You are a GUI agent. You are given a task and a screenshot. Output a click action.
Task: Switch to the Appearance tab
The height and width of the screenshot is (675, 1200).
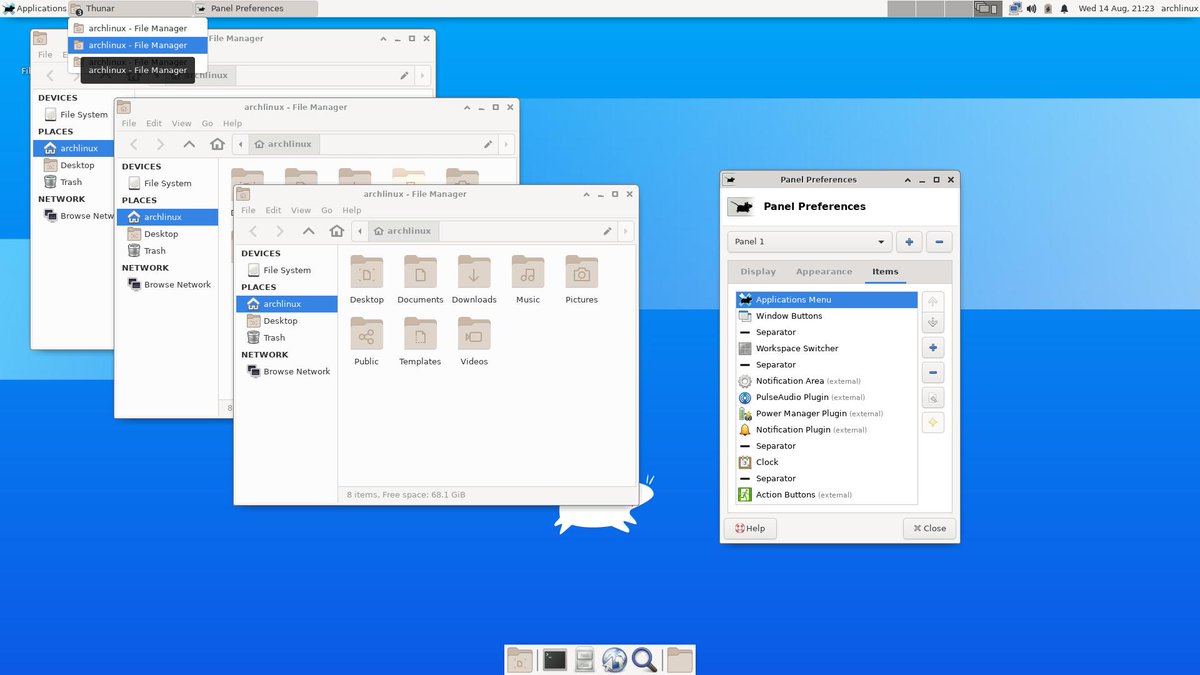pos(824,272)
